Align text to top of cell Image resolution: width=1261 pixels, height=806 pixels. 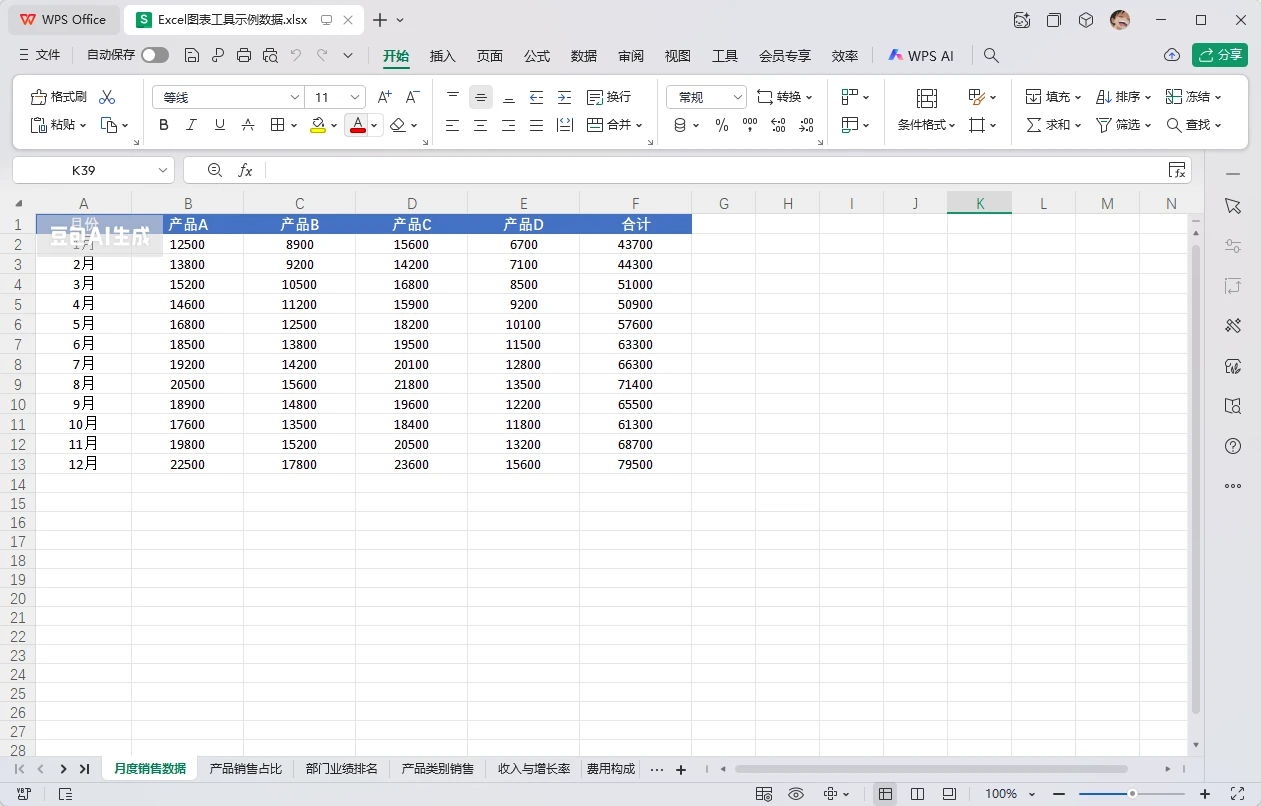coord(453,97)
